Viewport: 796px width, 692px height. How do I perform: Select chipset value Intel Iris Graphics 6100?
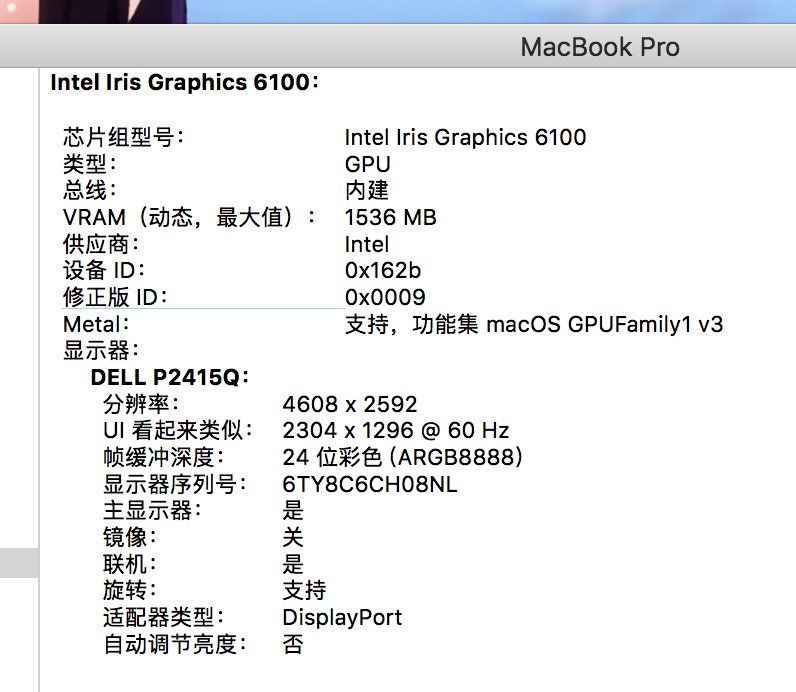pos(466,137)
